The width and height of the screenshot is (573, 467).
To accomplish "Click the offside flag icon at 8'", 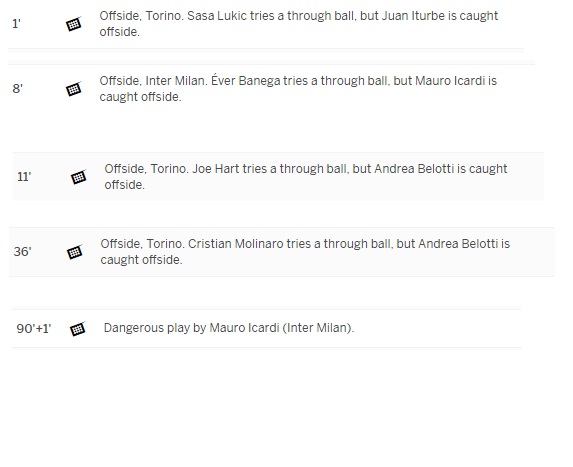I will pos(73,89).
